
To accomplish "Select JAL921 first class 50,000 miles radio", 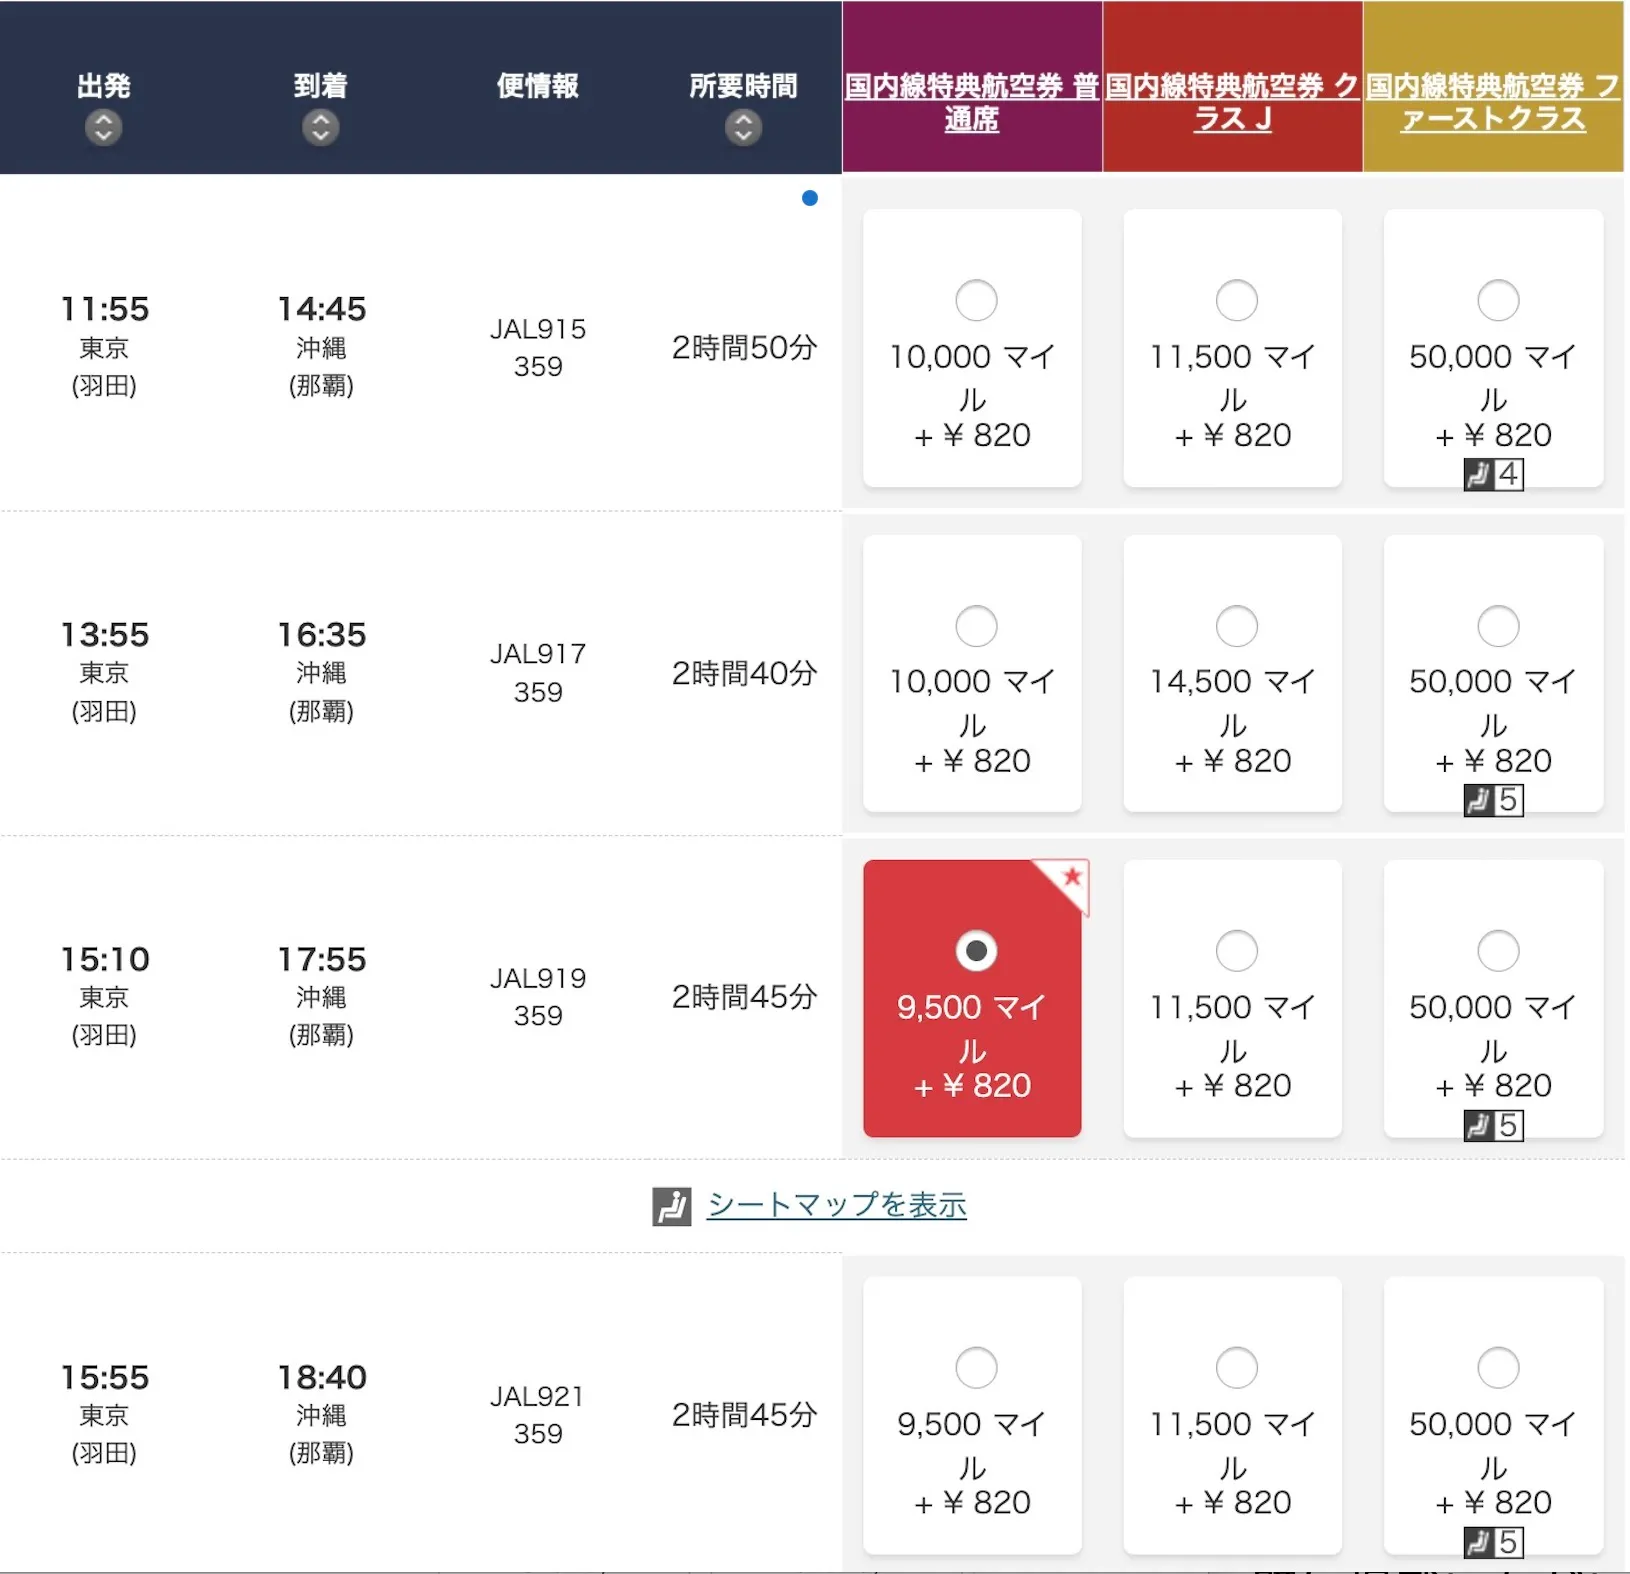I will tap(1498, 1368).
